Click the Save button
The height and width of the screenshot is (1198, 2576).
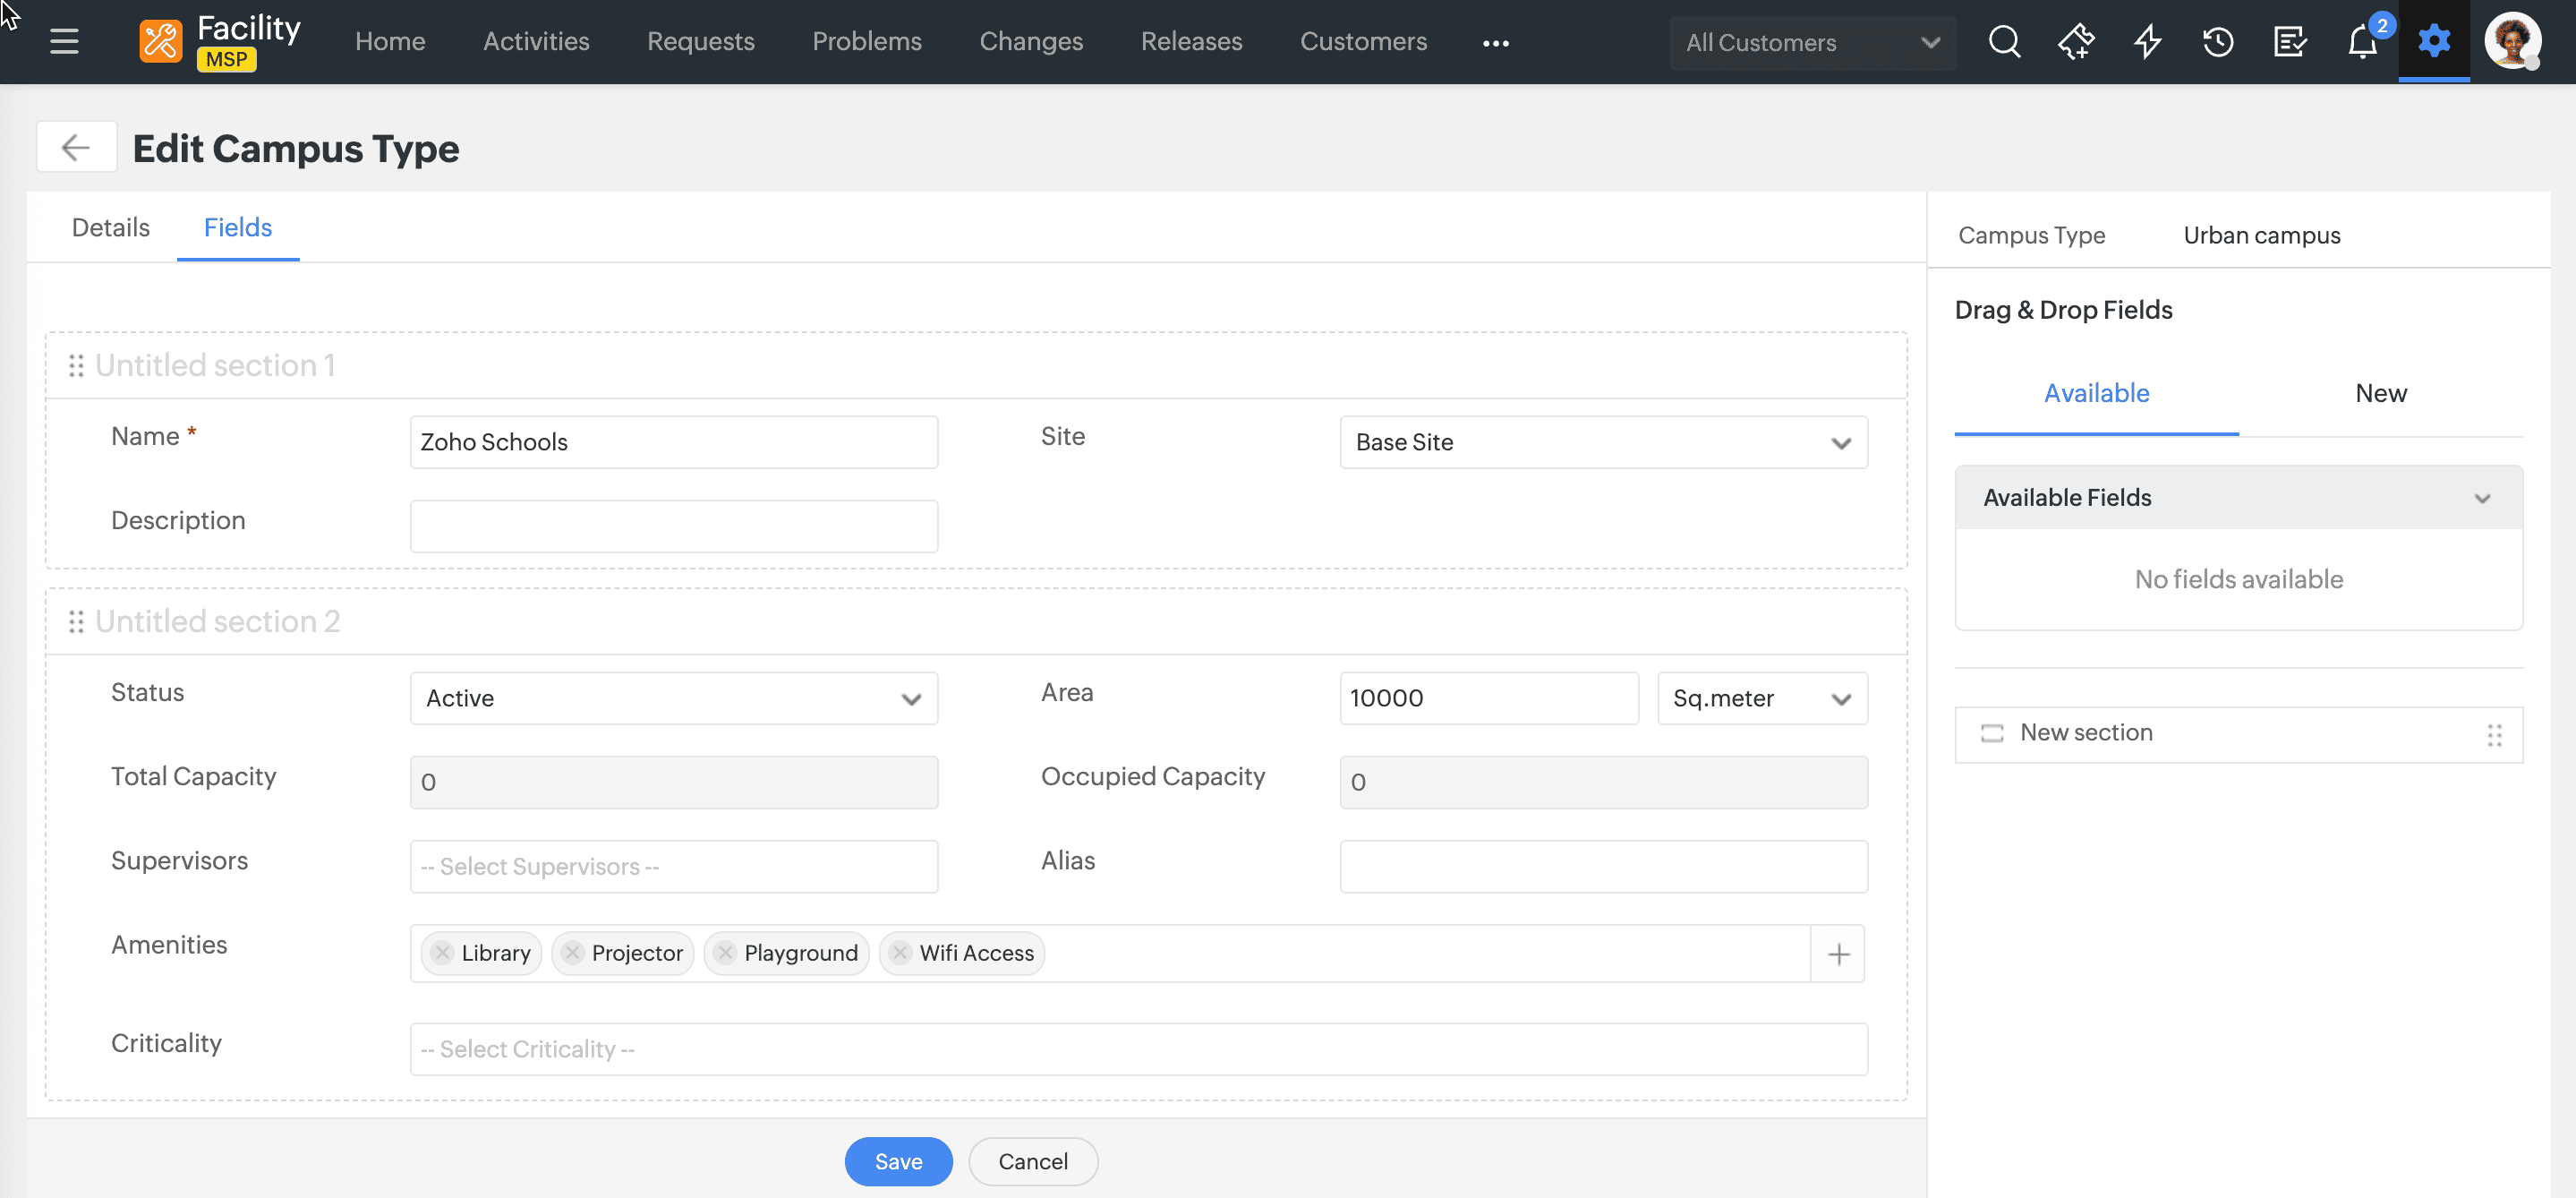[x=897, y=1161]
